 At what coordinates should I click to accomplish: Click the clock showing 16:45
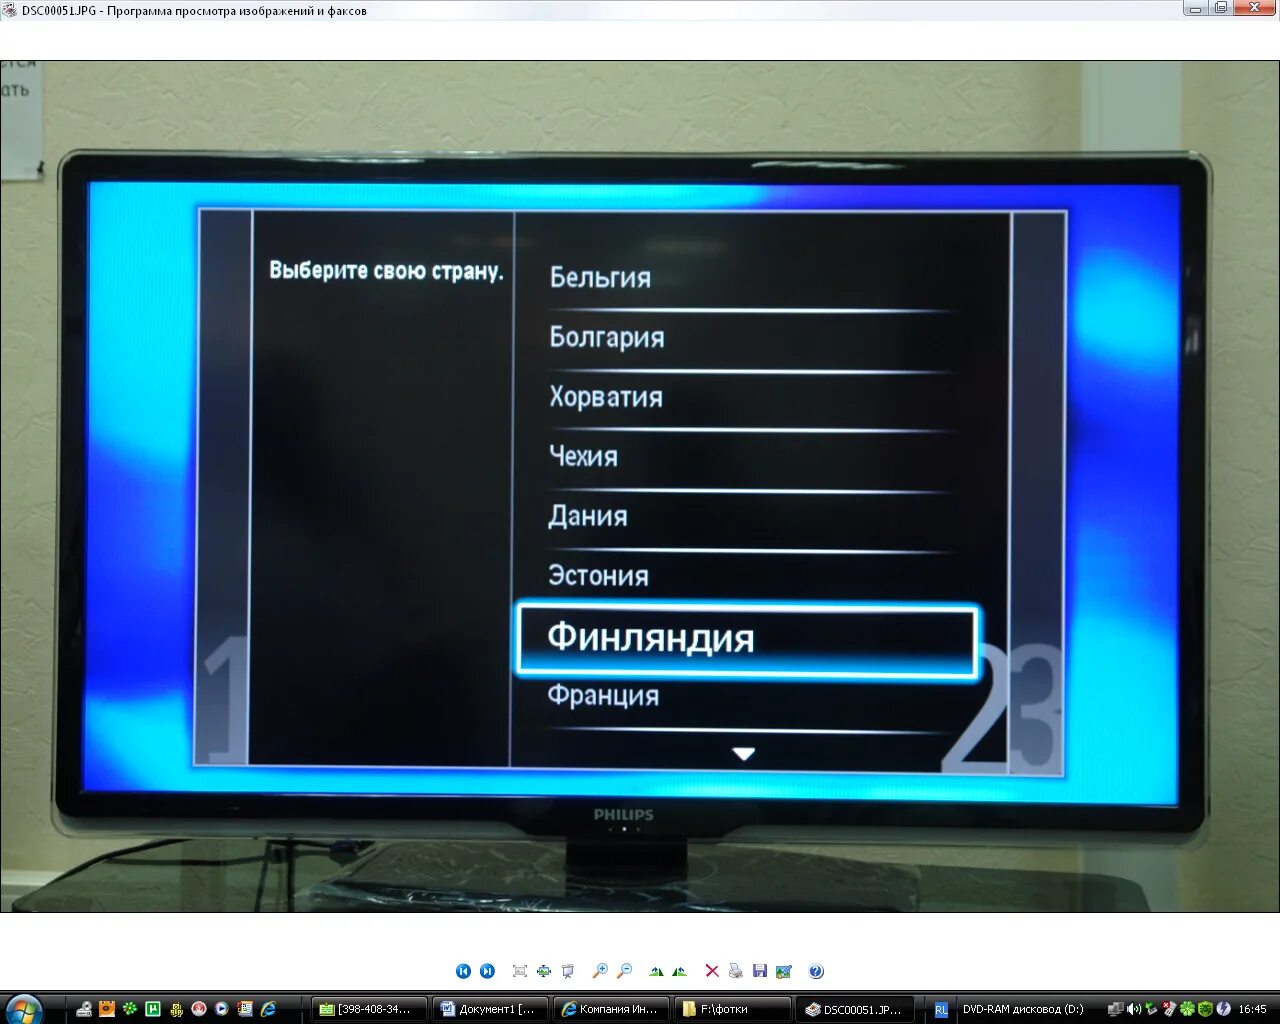click(1252, 1009)
